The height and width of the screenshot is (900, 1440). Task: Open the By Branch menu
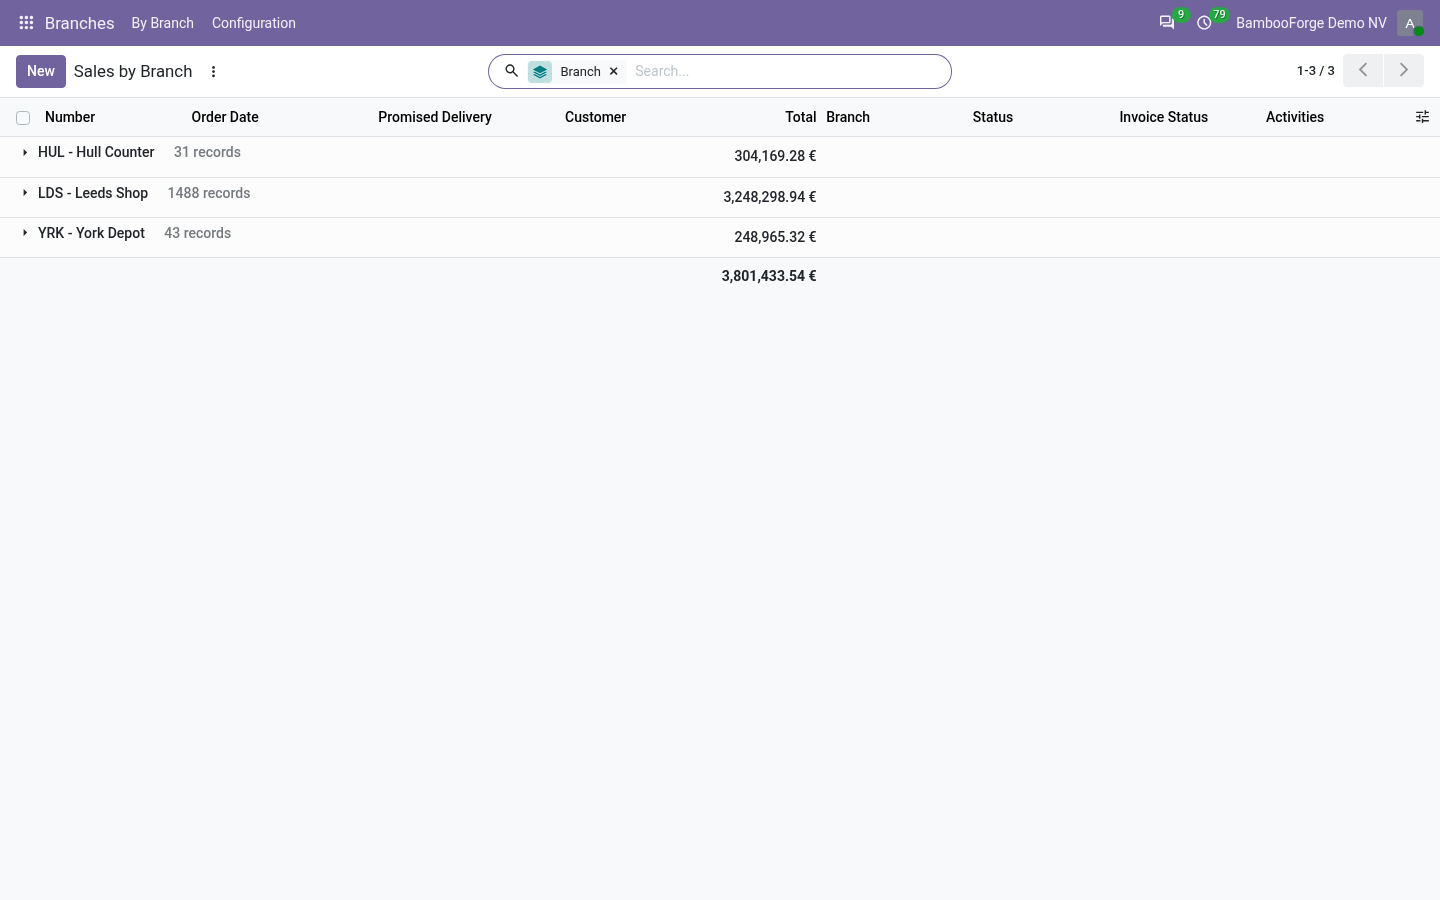point(162,23)
